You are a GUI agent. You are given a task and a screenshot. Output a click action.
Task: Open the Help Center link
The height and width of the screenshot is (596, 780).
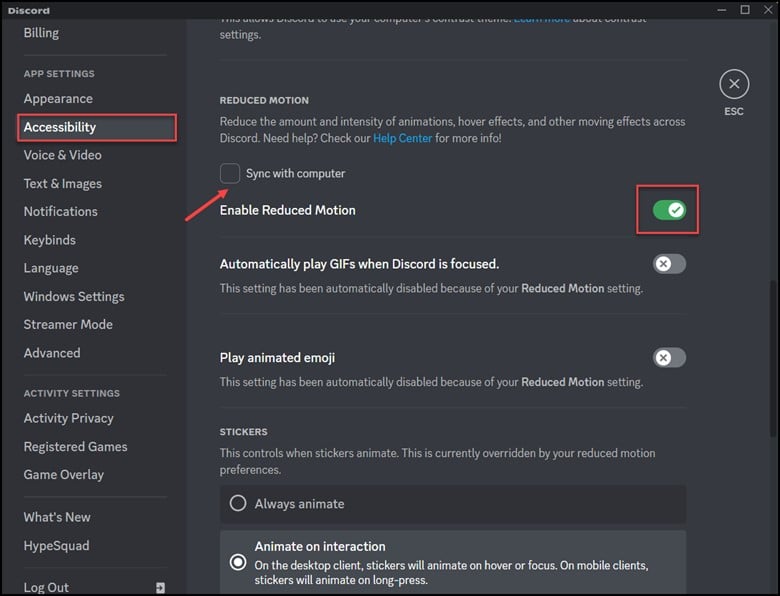tap(402, 138)
